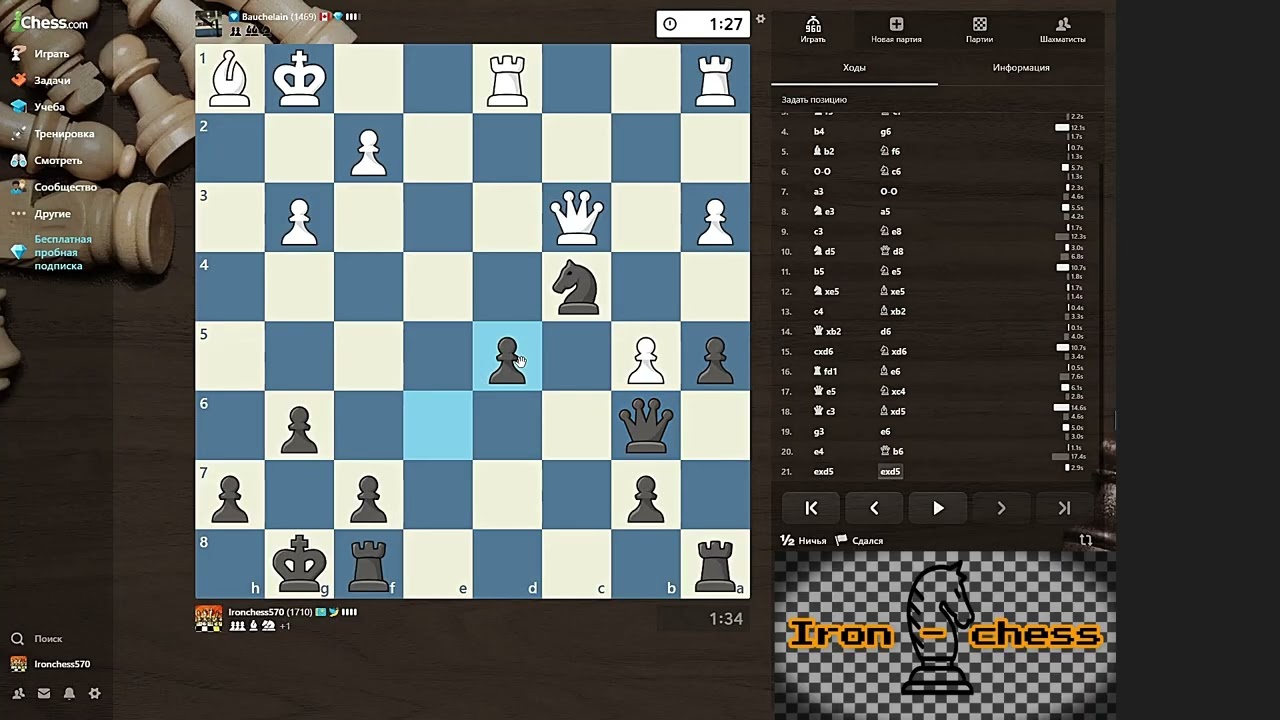Select white move 19. g3
Image resolution: width=1280 pixels, height=720 pixels.
coord(819,432)
